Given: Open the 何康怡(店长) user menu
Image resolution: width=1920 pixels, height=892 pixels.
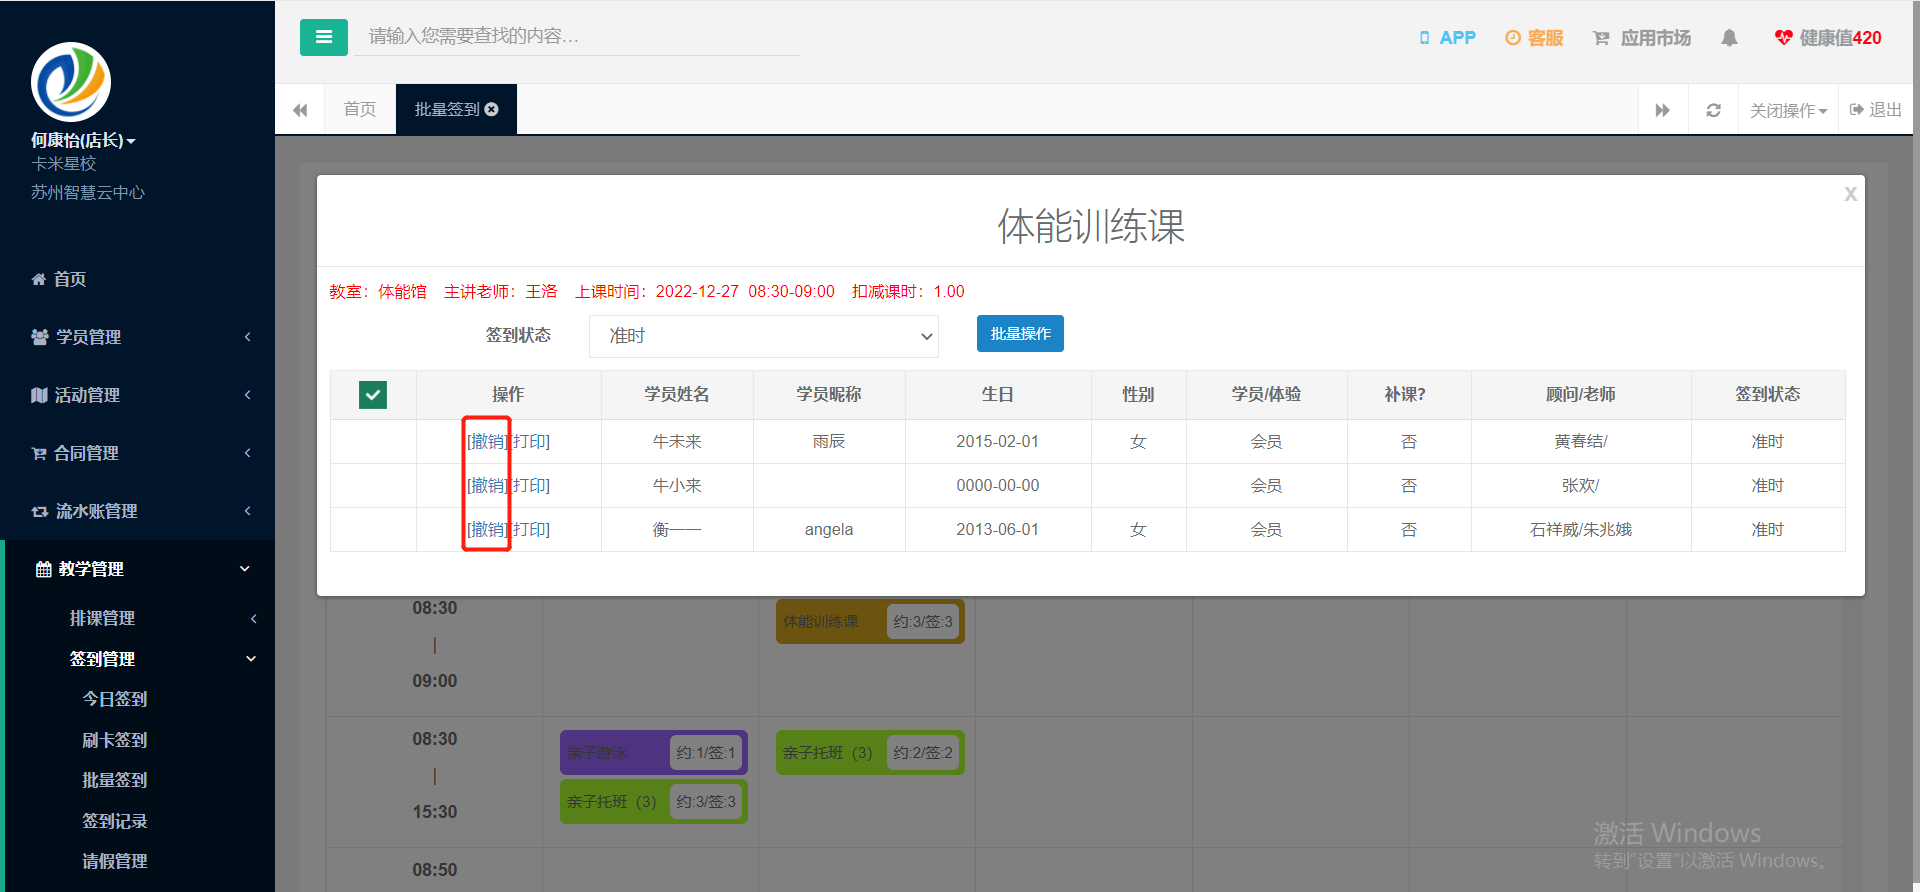Looking at the screenshot, I should coord(83,140).
